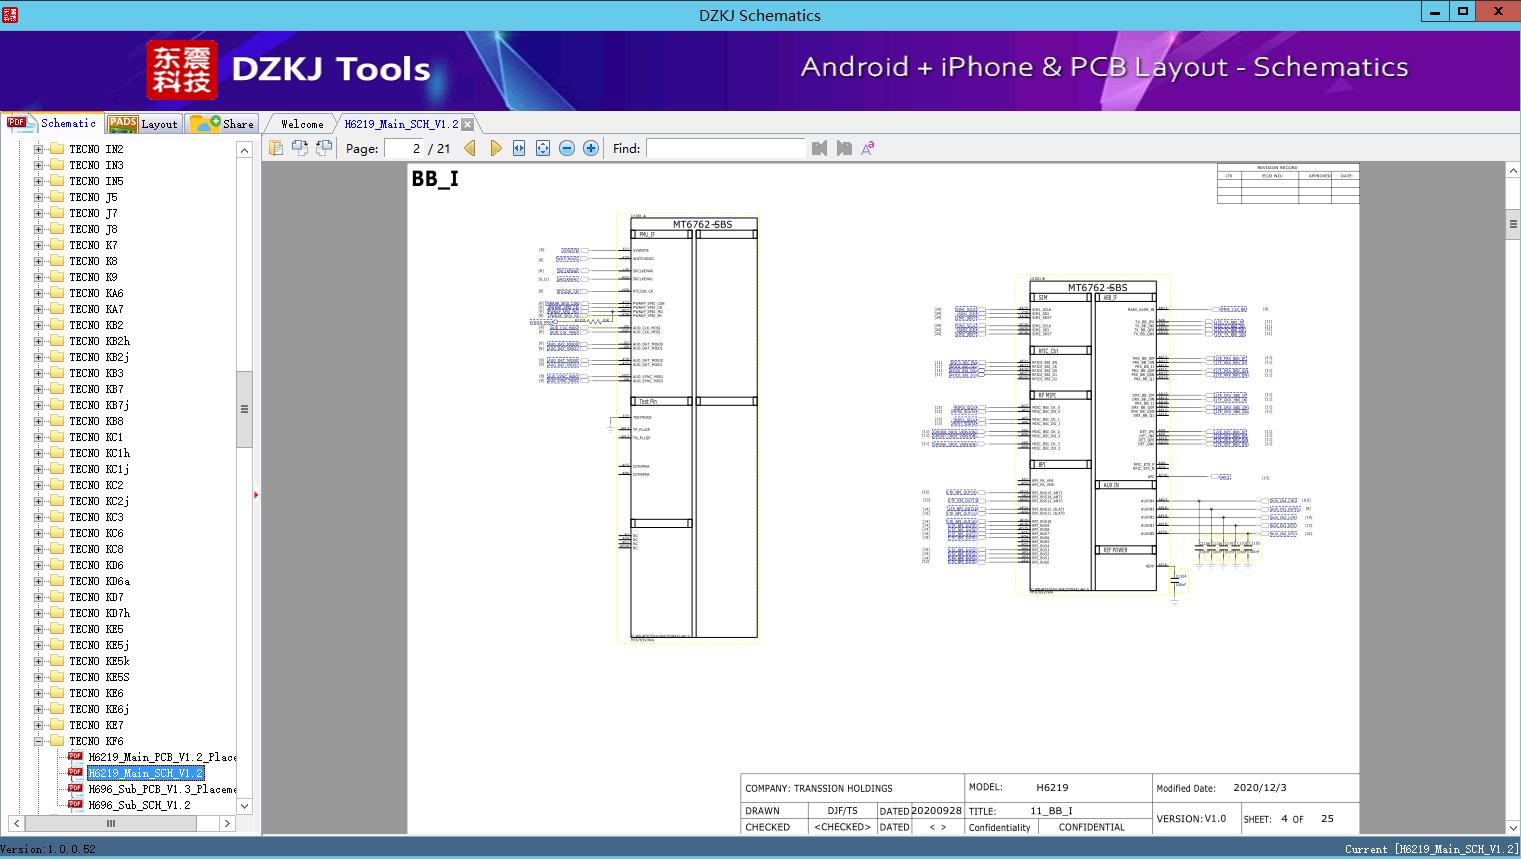This screenshot has width=1521, height=859.
Task: Zoom out with the minus icon
Action: [567, 148]
